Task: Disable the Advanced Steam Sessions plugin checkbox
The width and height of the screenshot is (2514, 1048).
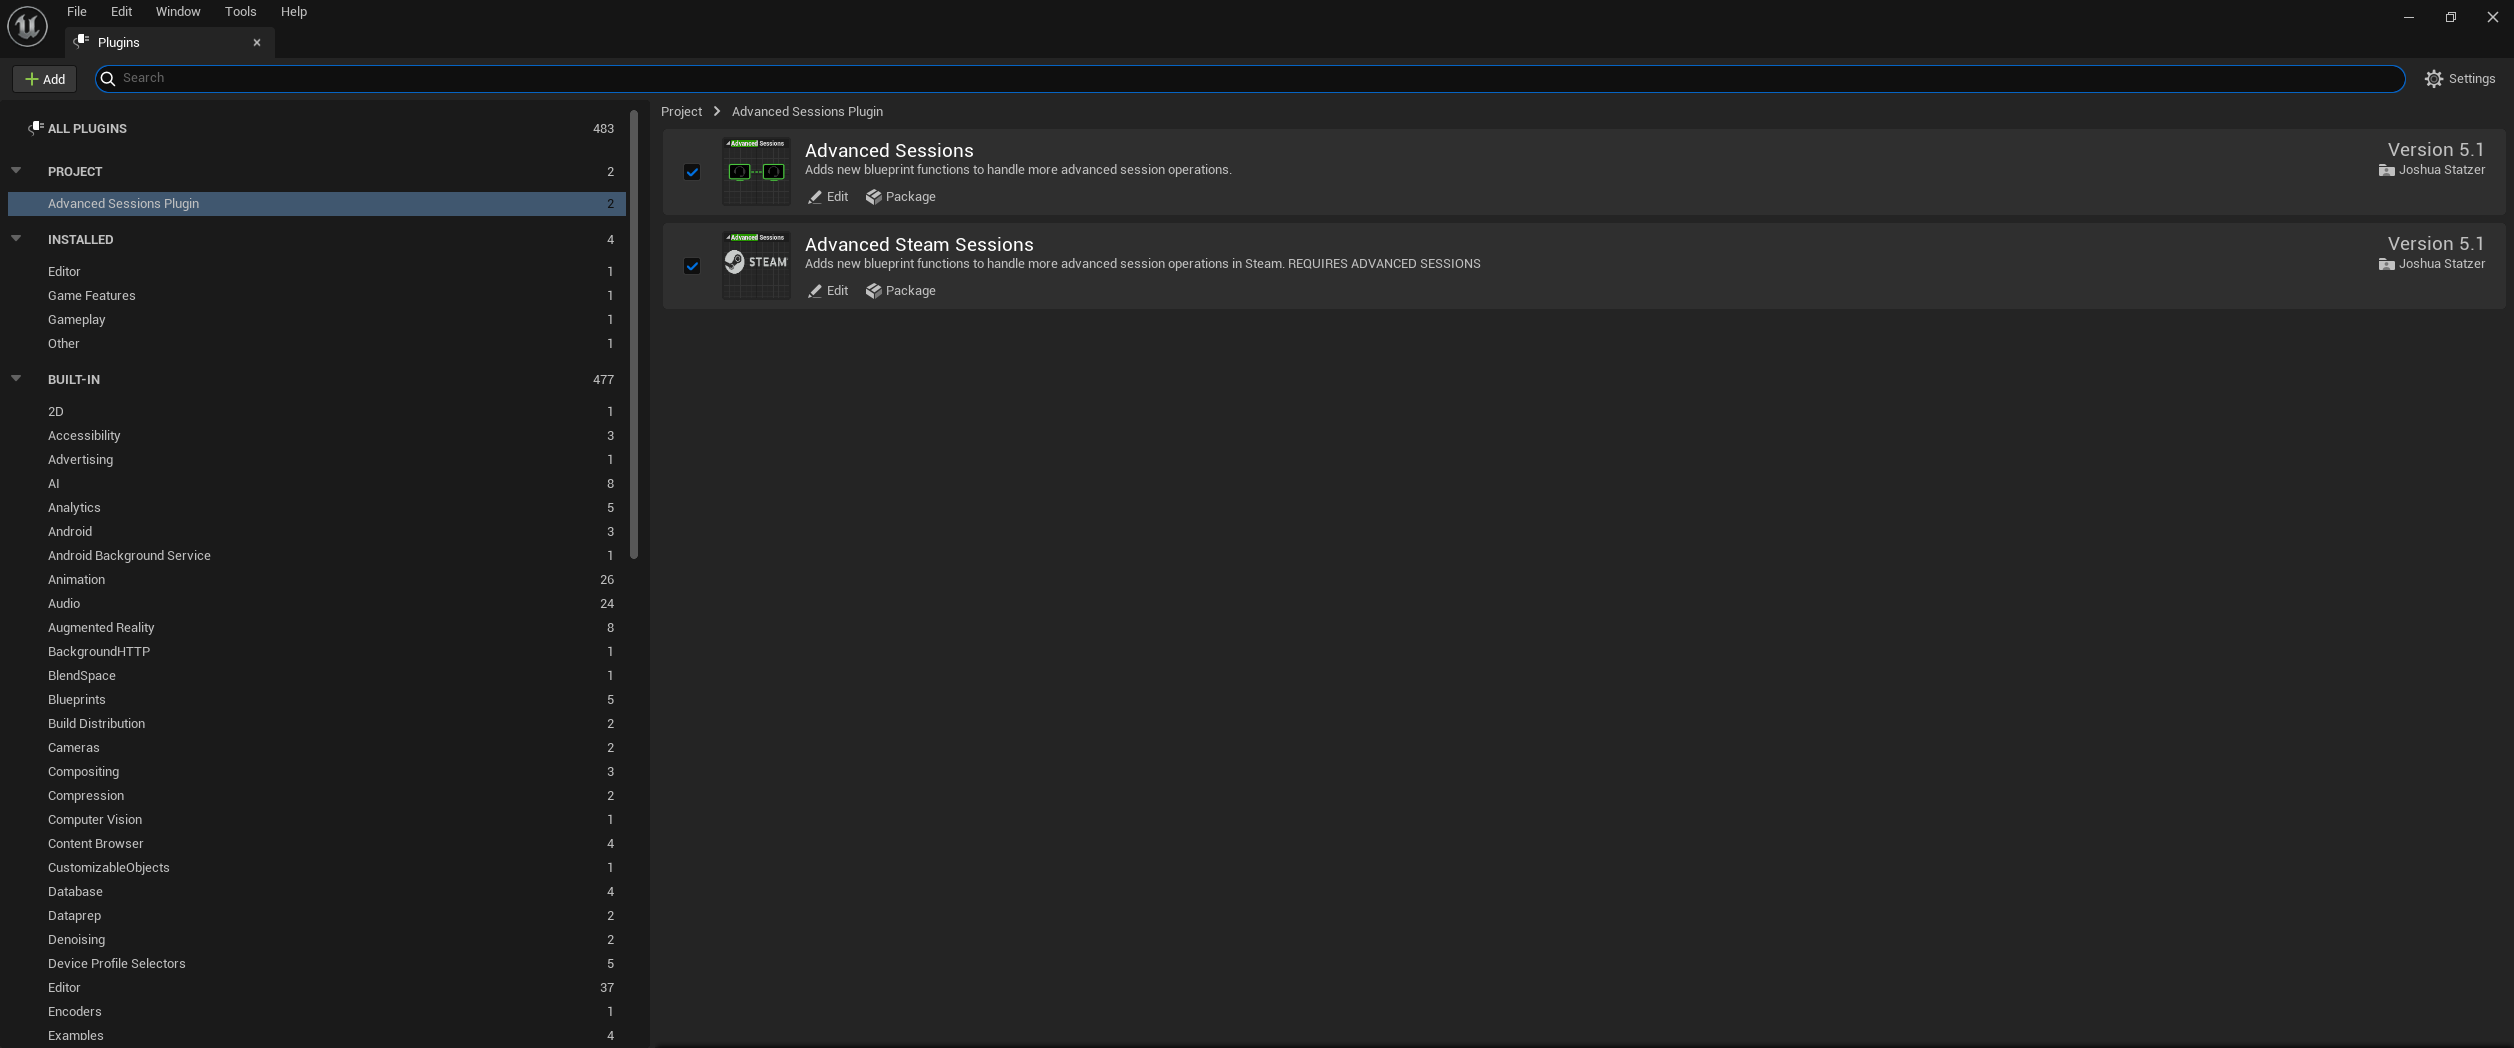Action: pyautogui.click(x=692, y=266)
